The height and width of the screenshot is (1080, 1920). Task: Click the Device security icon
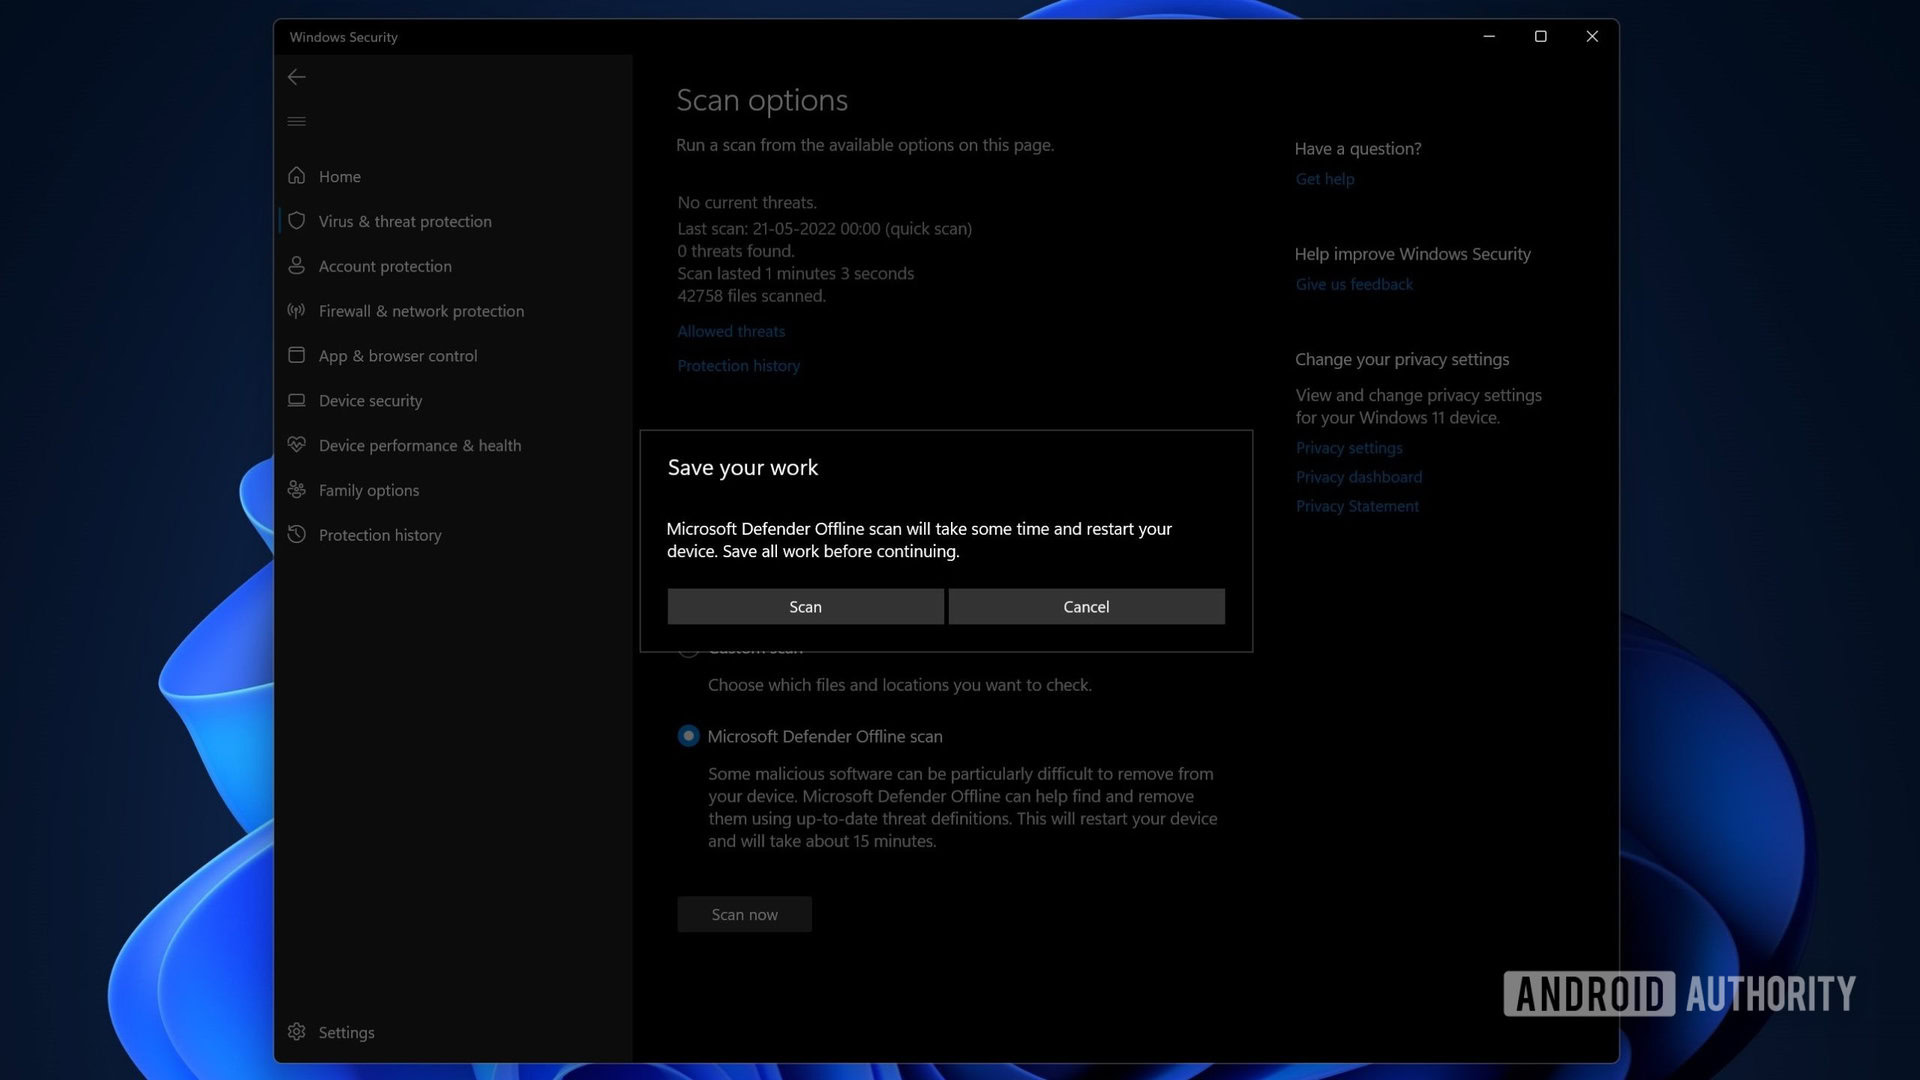click(x=297, y=400)
